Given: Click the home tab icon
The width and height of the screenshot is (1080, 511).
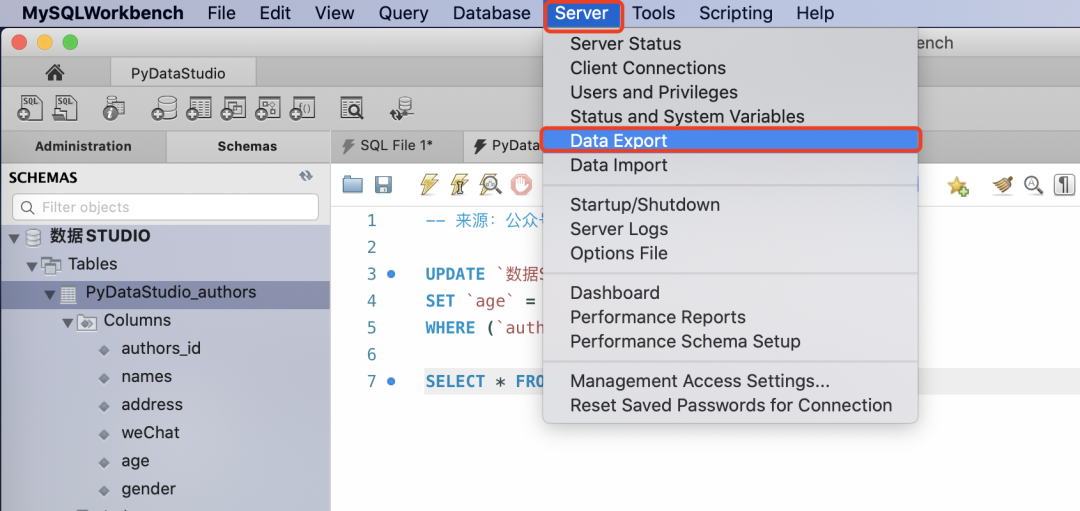Looking at the screenshot, I should 54,72.
